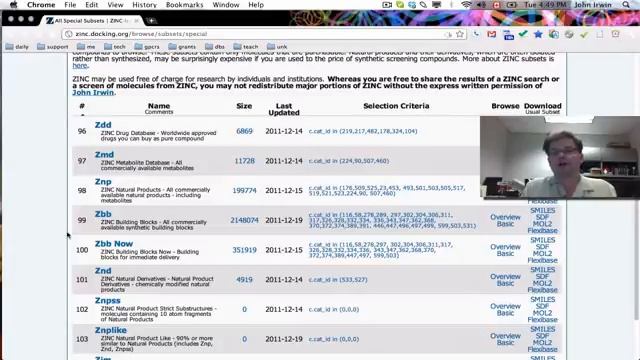This screenshot has width=640, height=360.
Task: Close the All Special Subsets tab
Action: [x=136, y=20]
